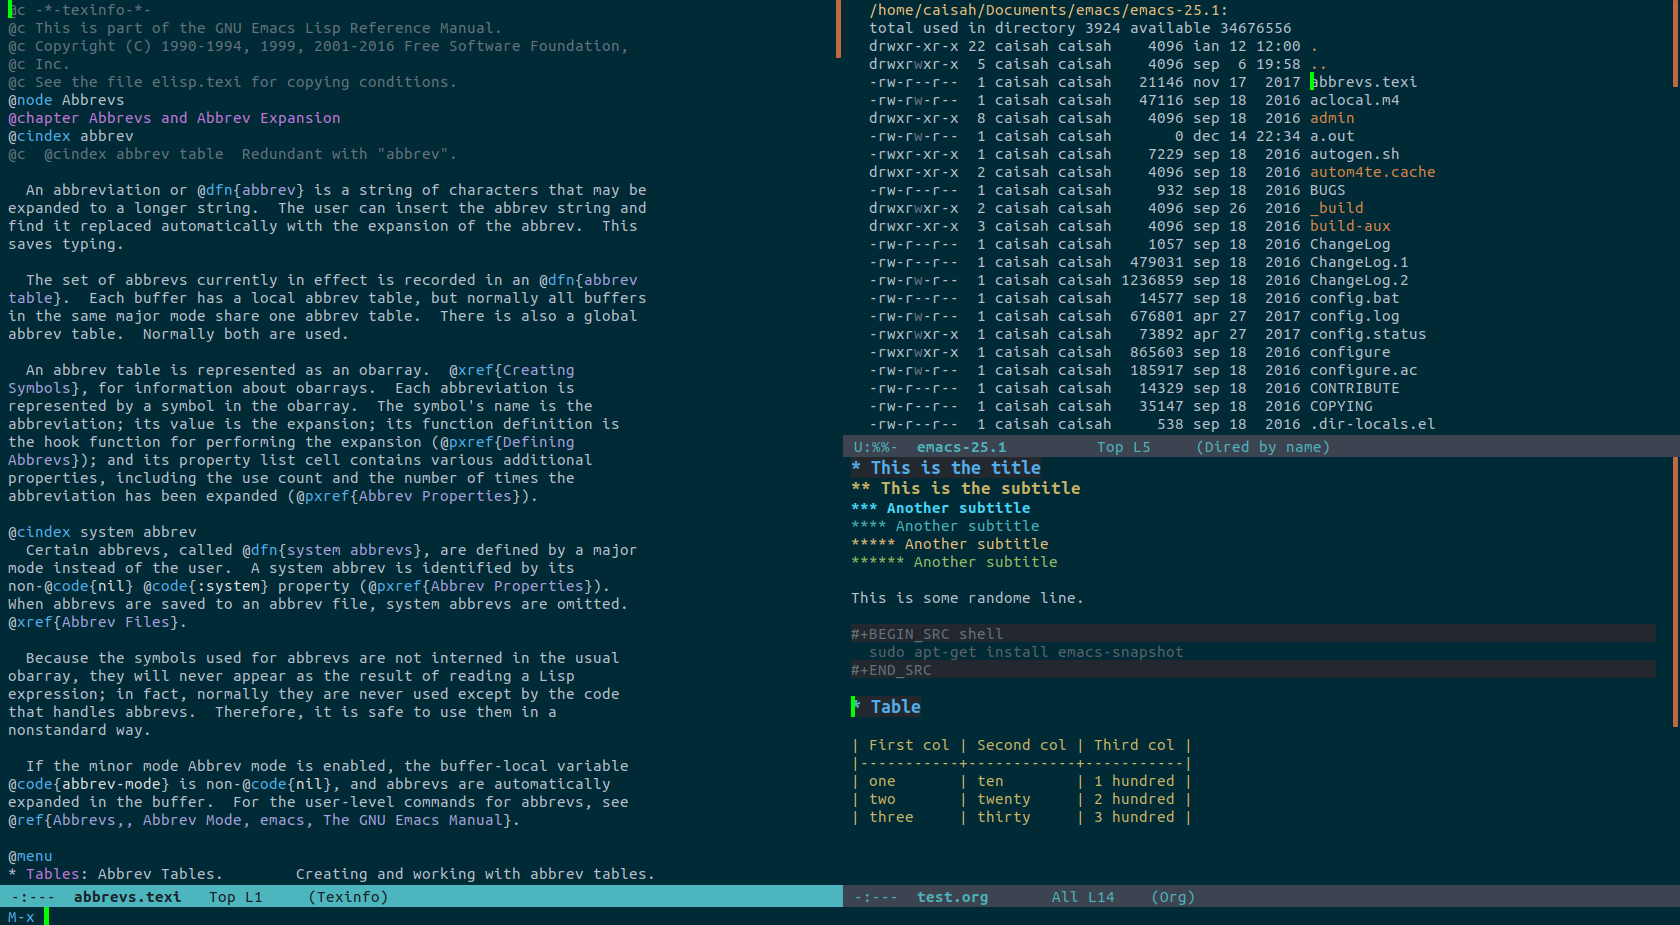Open abbrevs.texi in the Dired listing
This screenshot has width=1680, height=925.
tap(1364, 82)
